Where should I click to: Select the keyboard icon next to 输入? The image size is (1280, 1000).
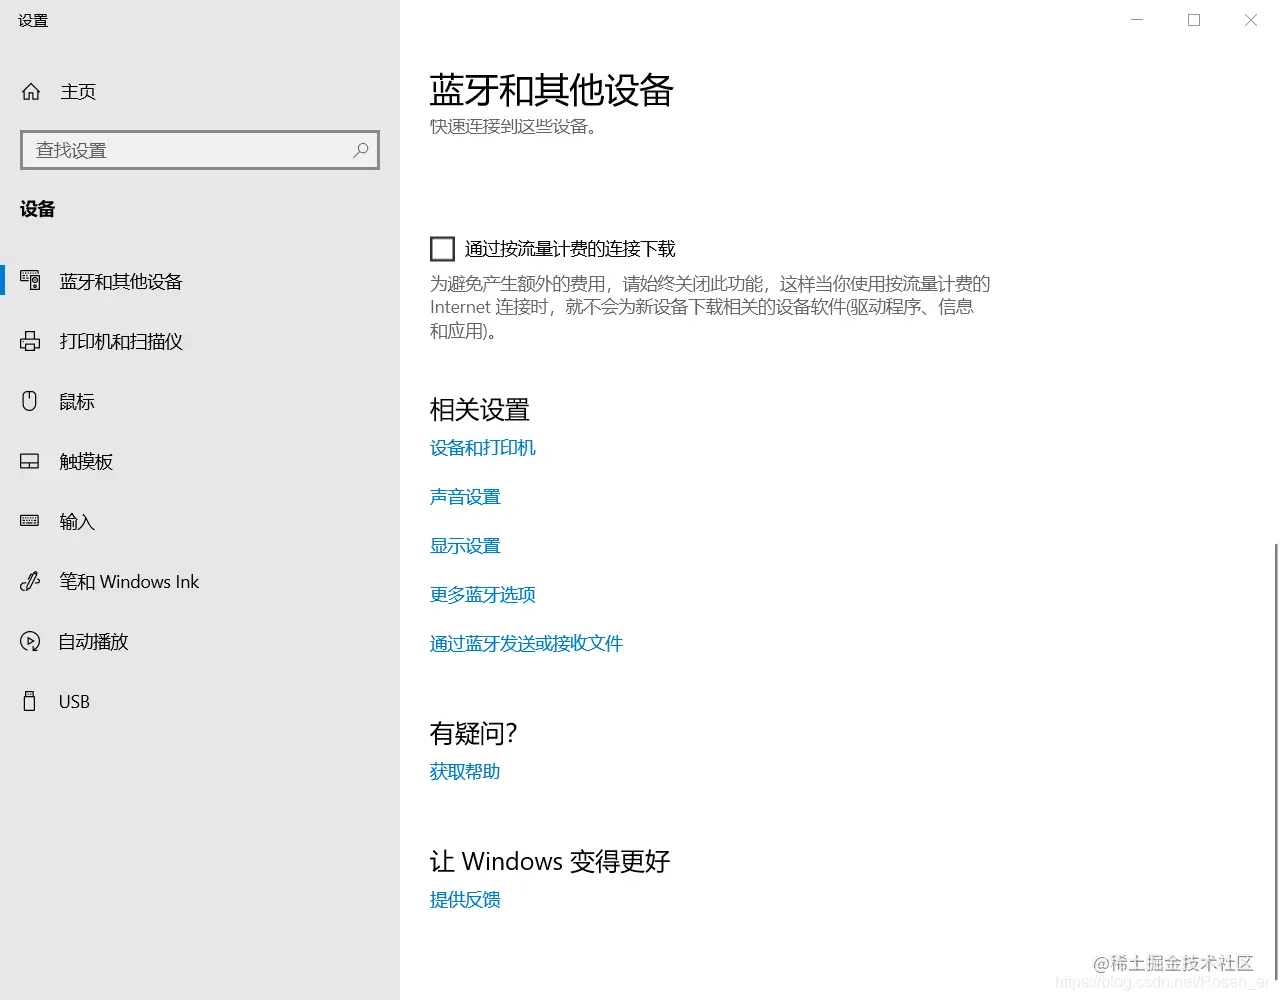tap(30, 521)
